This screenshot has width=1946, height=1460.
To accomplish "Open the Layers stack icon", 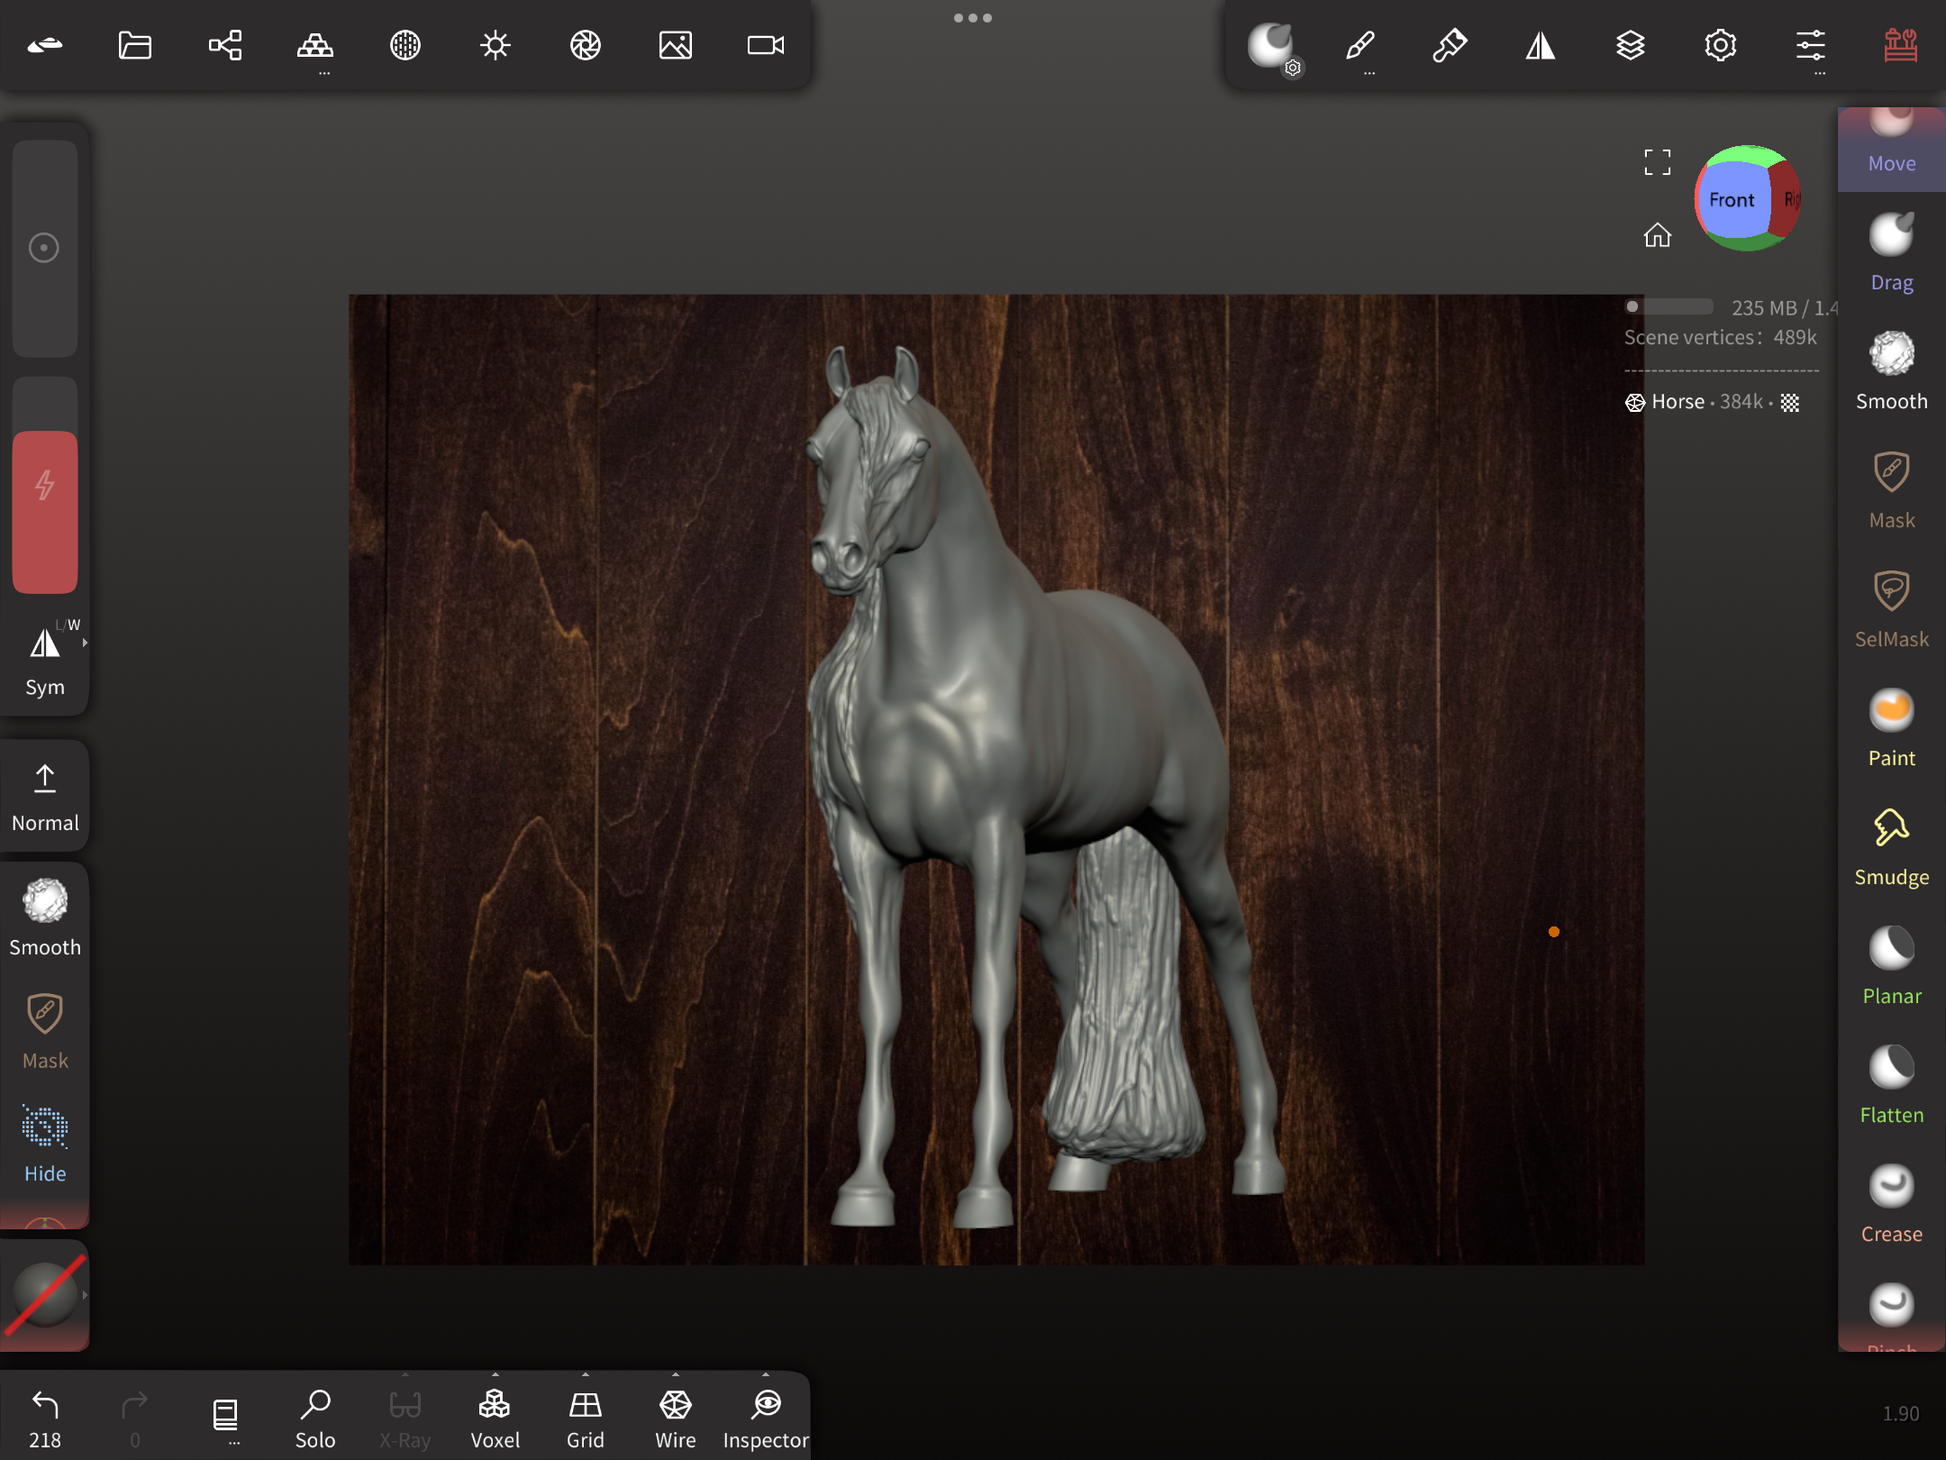I will tap(1630, 46).
